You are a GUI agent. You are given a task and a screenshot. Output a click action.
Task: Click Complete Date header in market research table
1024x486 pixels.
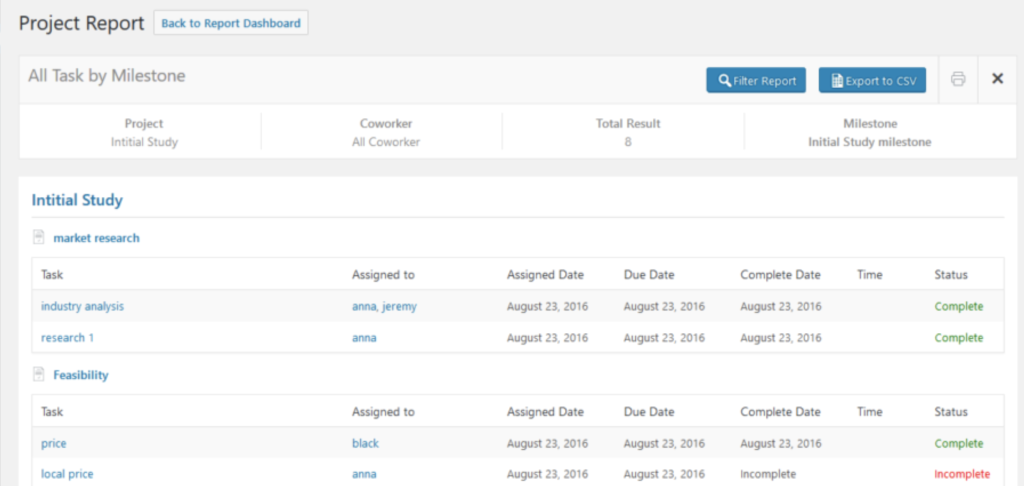tap(780, 275)
